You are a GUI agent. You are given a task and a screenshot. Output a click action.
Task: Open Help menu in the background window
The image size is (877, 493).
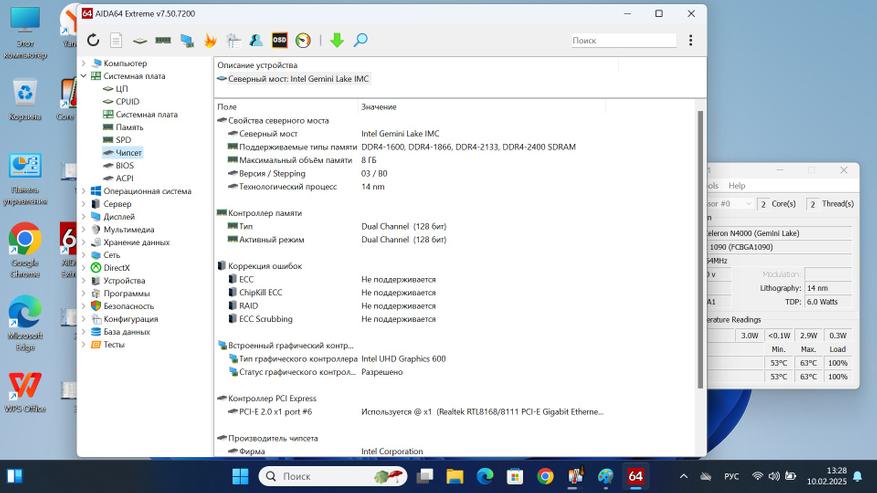(737, 186)
